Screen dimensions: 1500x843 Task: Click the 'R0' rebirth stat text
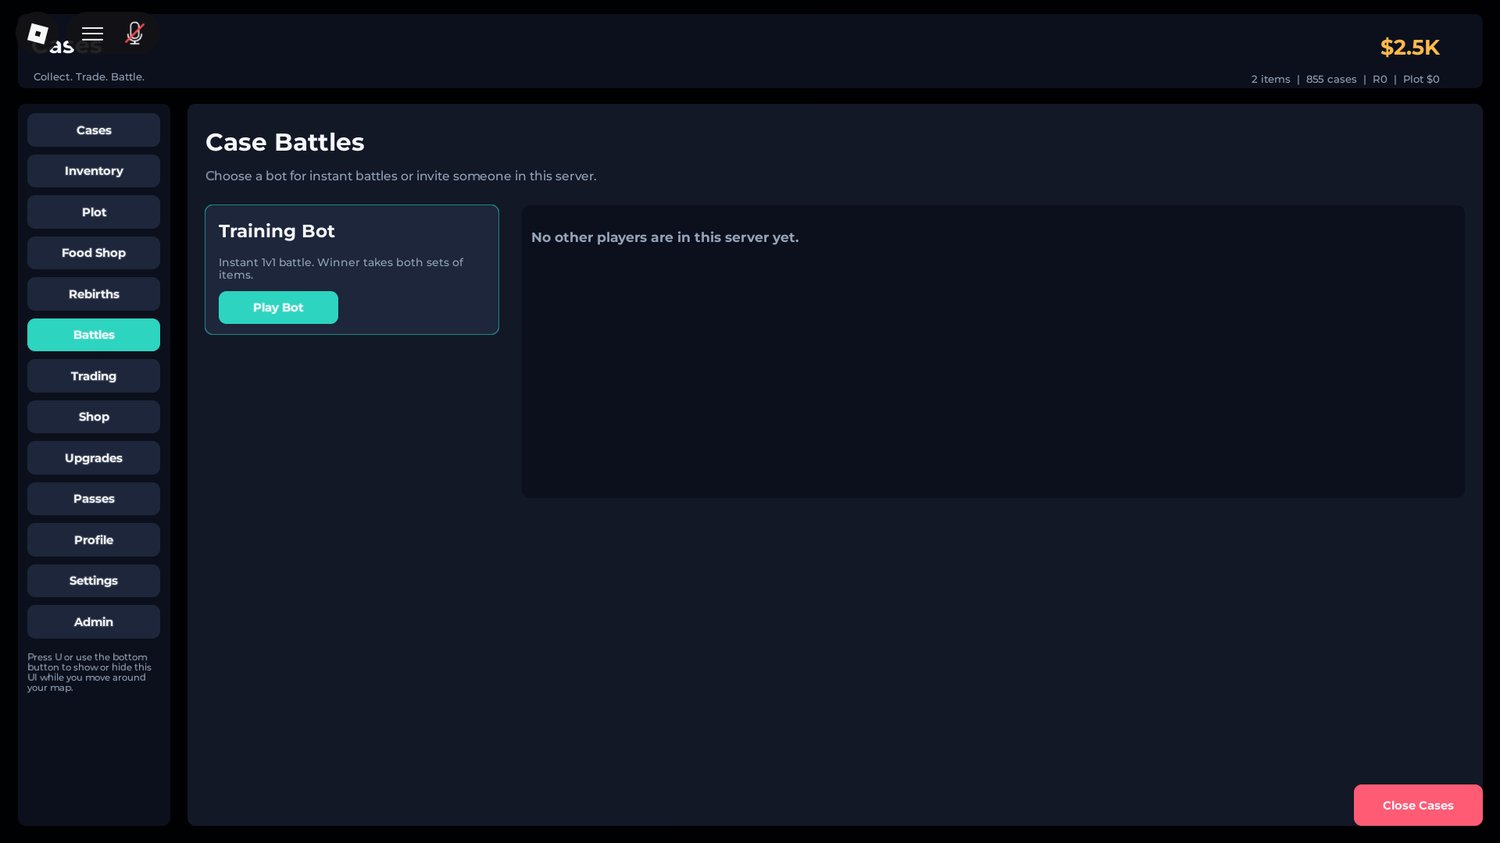pyautogui.click(x=1380, y=79)
